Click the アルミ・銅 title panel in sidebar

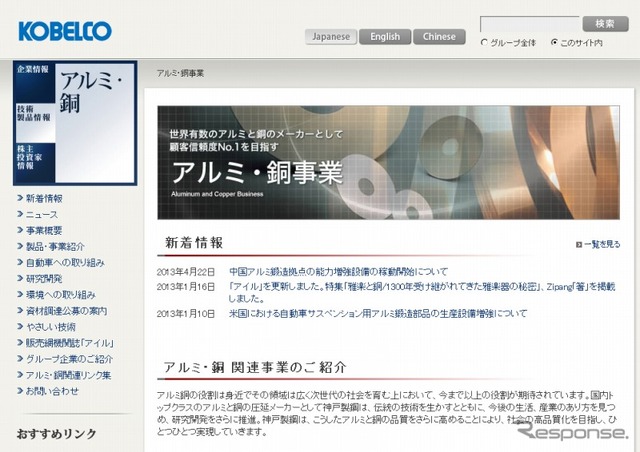tap(96, 122)
